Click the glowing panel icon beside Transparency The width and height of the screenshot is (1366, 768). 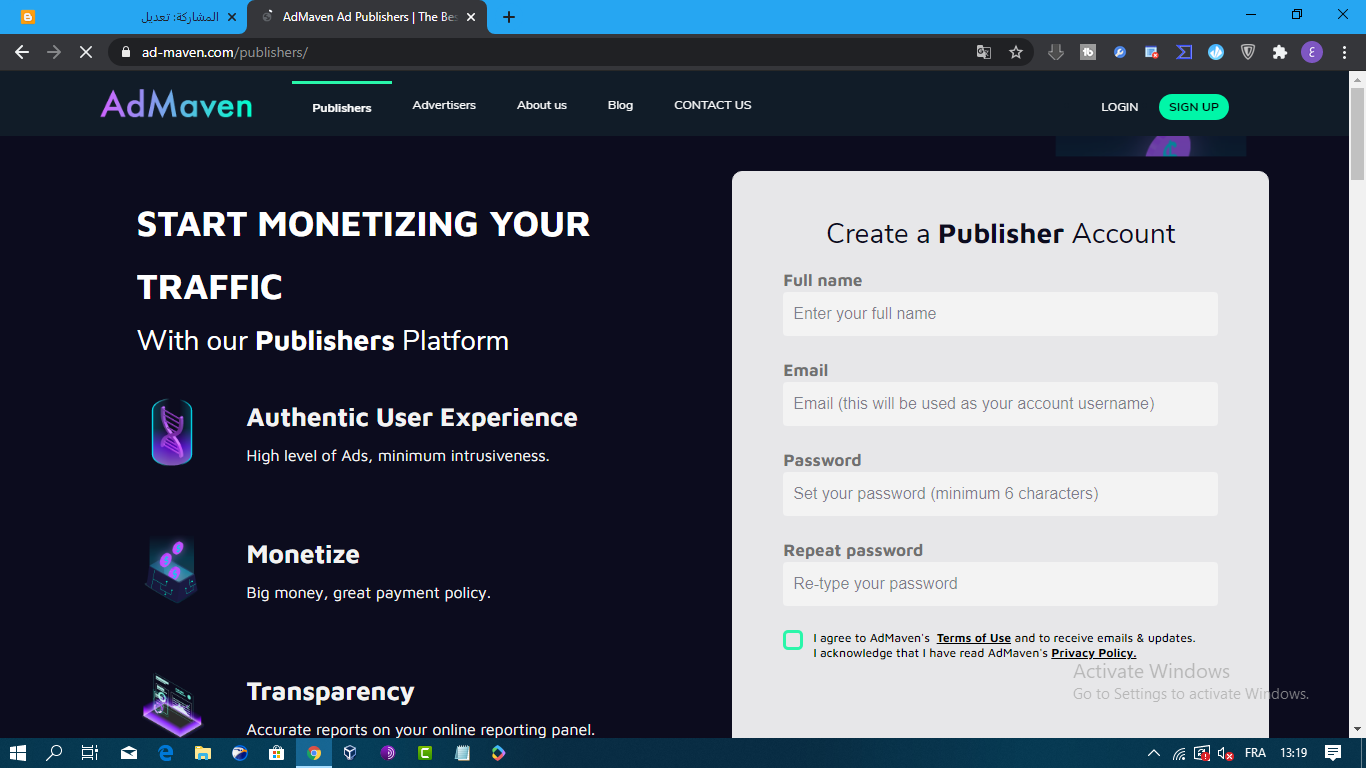pyautogui.click(x=172, y=704)
